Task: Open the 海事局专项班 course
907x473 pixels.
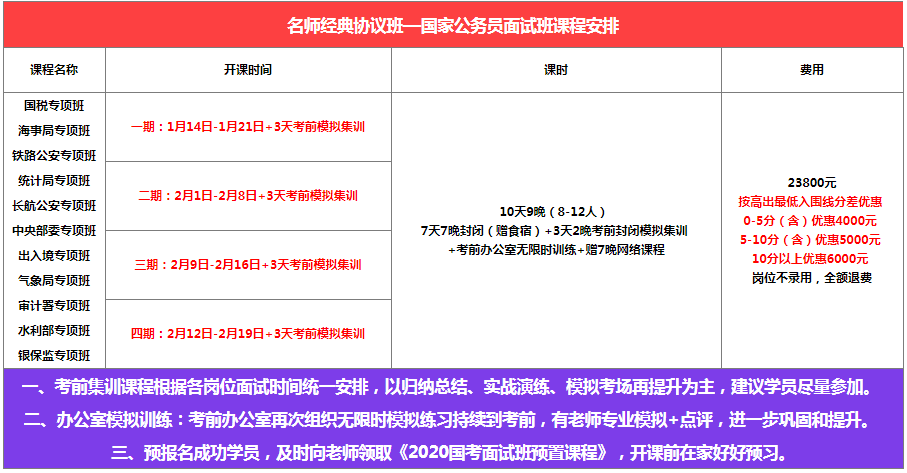Action: 54,130
